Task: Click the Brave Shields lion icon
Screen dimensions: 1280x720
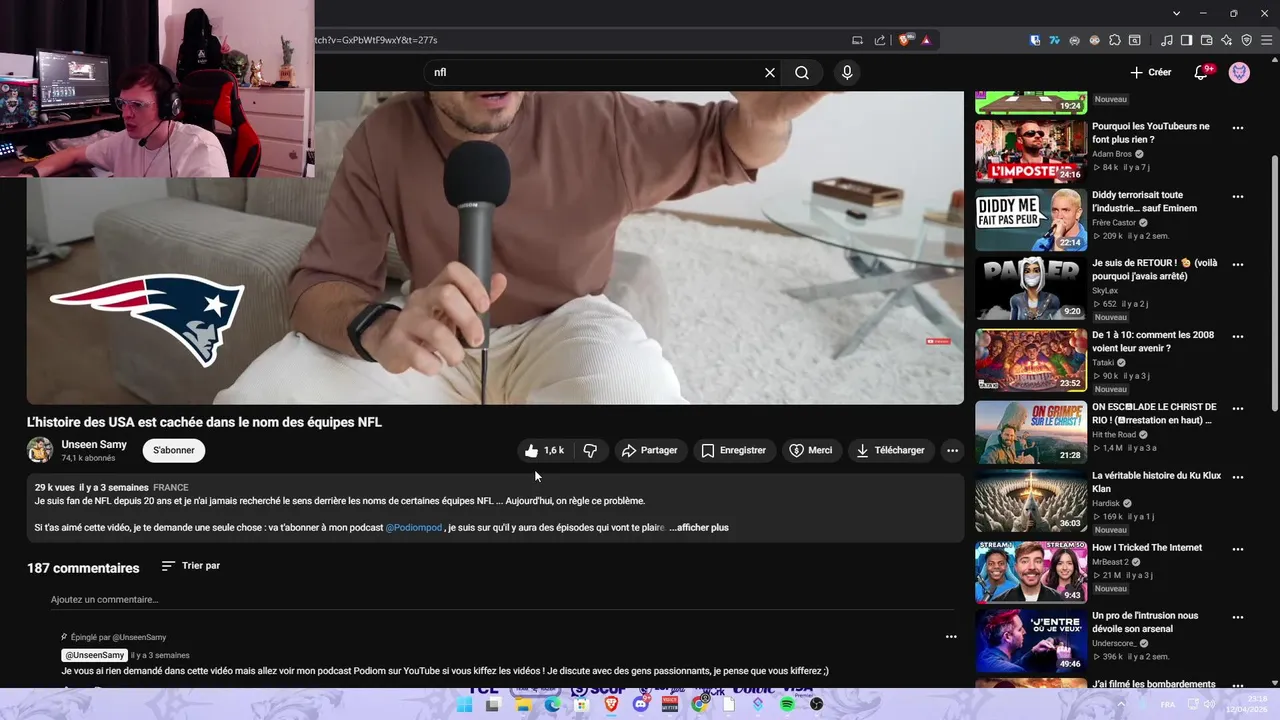Action: coord(904,40)
